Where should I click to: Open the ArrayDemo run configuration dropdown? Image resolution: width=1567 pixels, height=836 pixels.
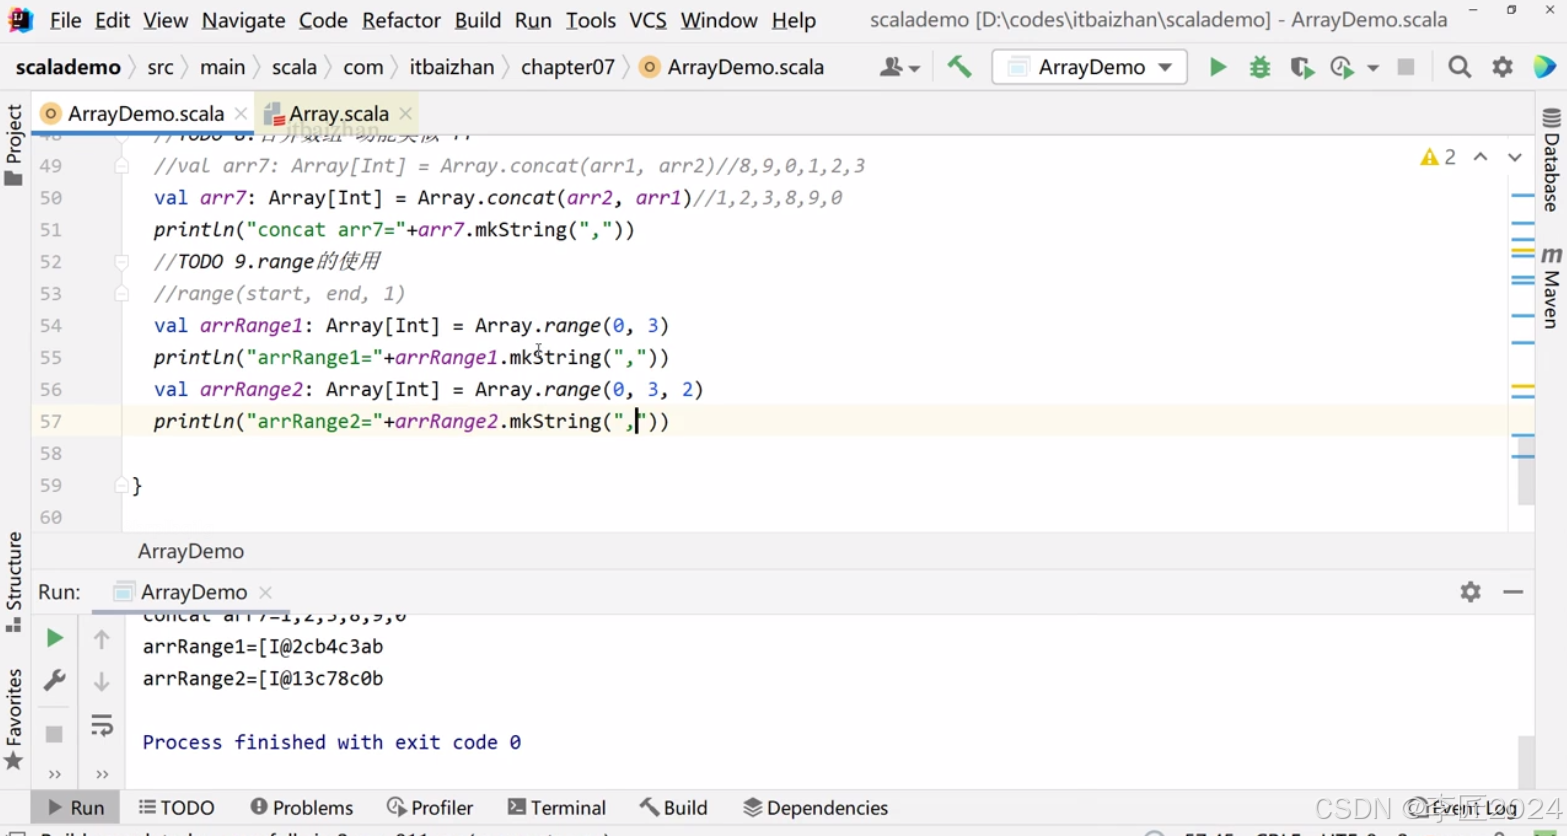[x=1089, y=67]
